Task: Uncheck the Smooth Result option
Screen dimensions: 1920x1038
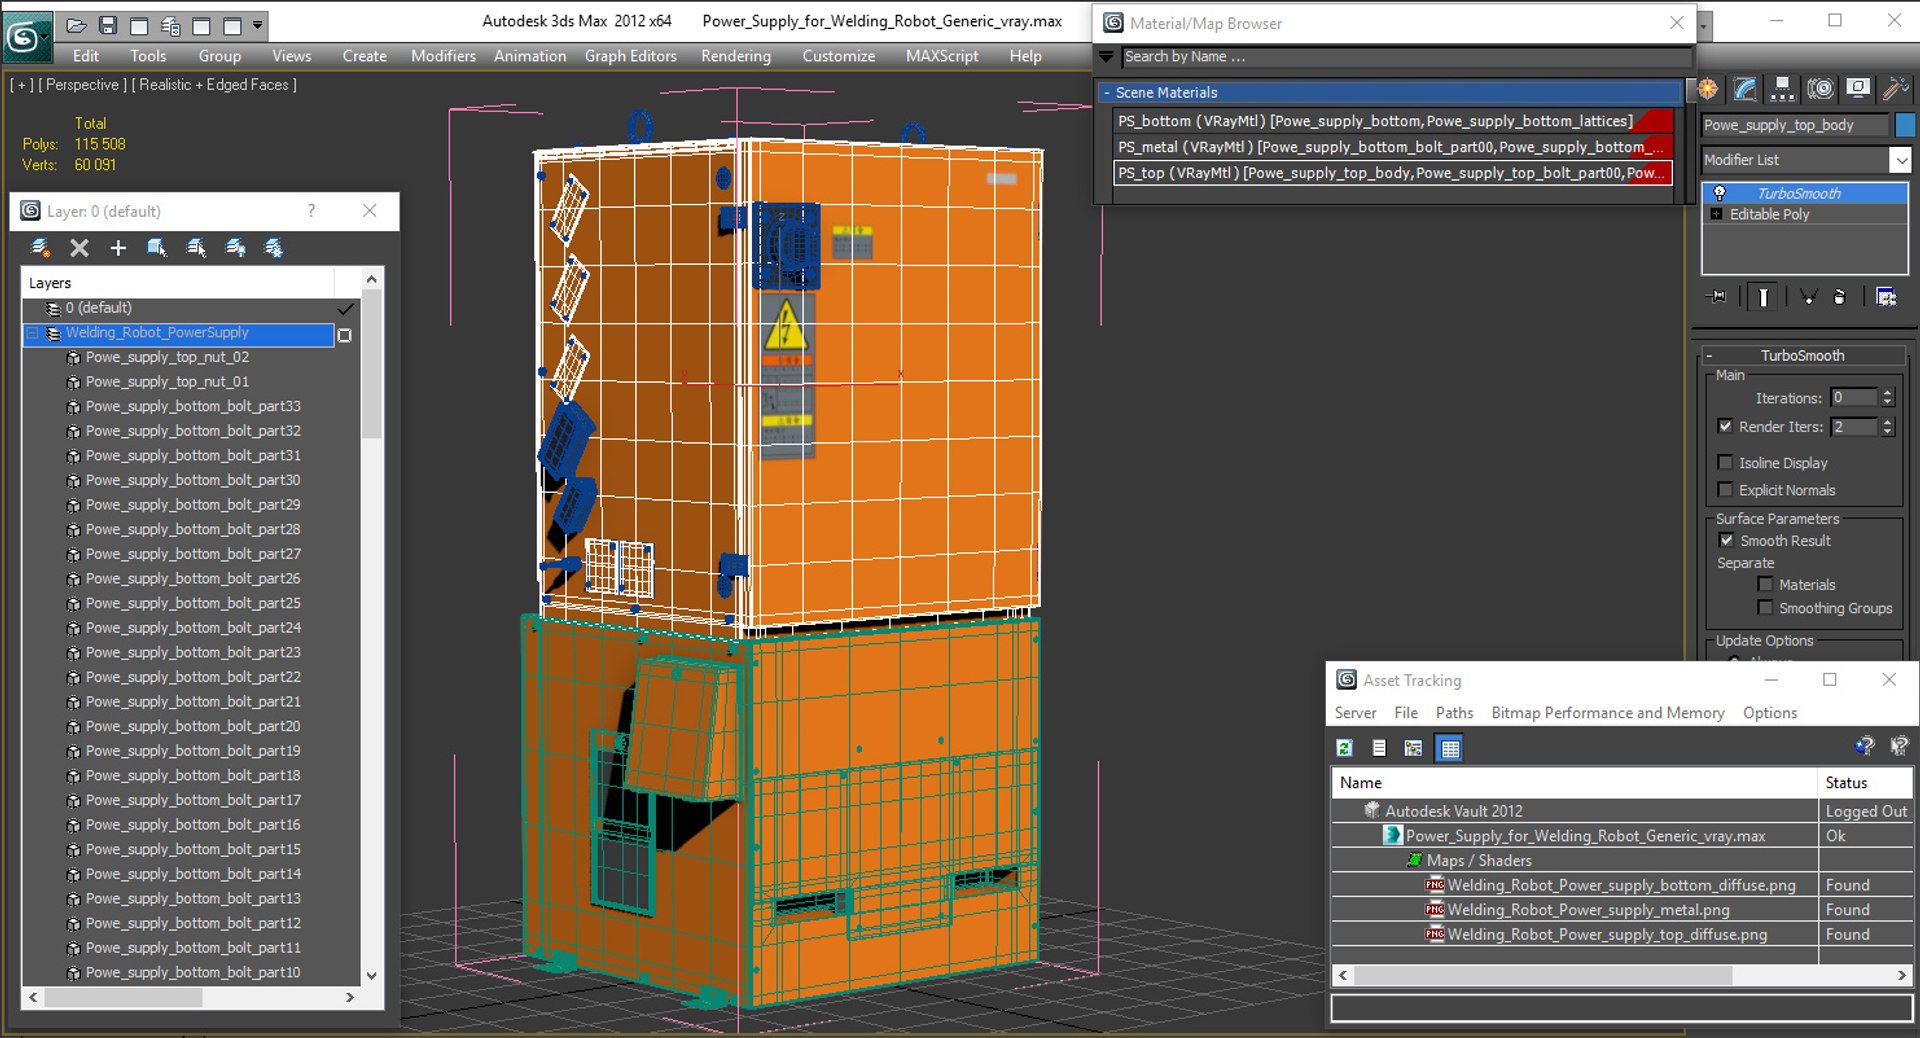Action: pyautogui.click(x=1726, y=540)
